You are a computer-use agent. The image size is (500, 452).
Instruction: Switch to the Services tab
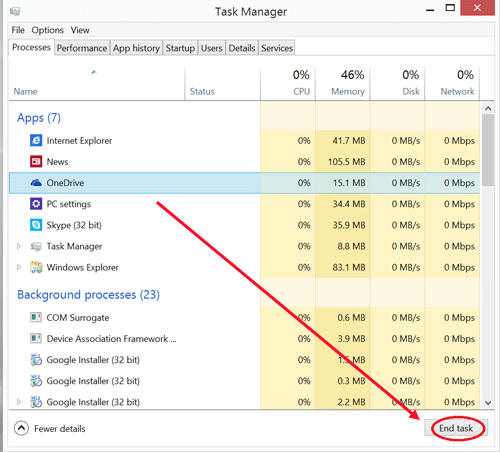277,48
